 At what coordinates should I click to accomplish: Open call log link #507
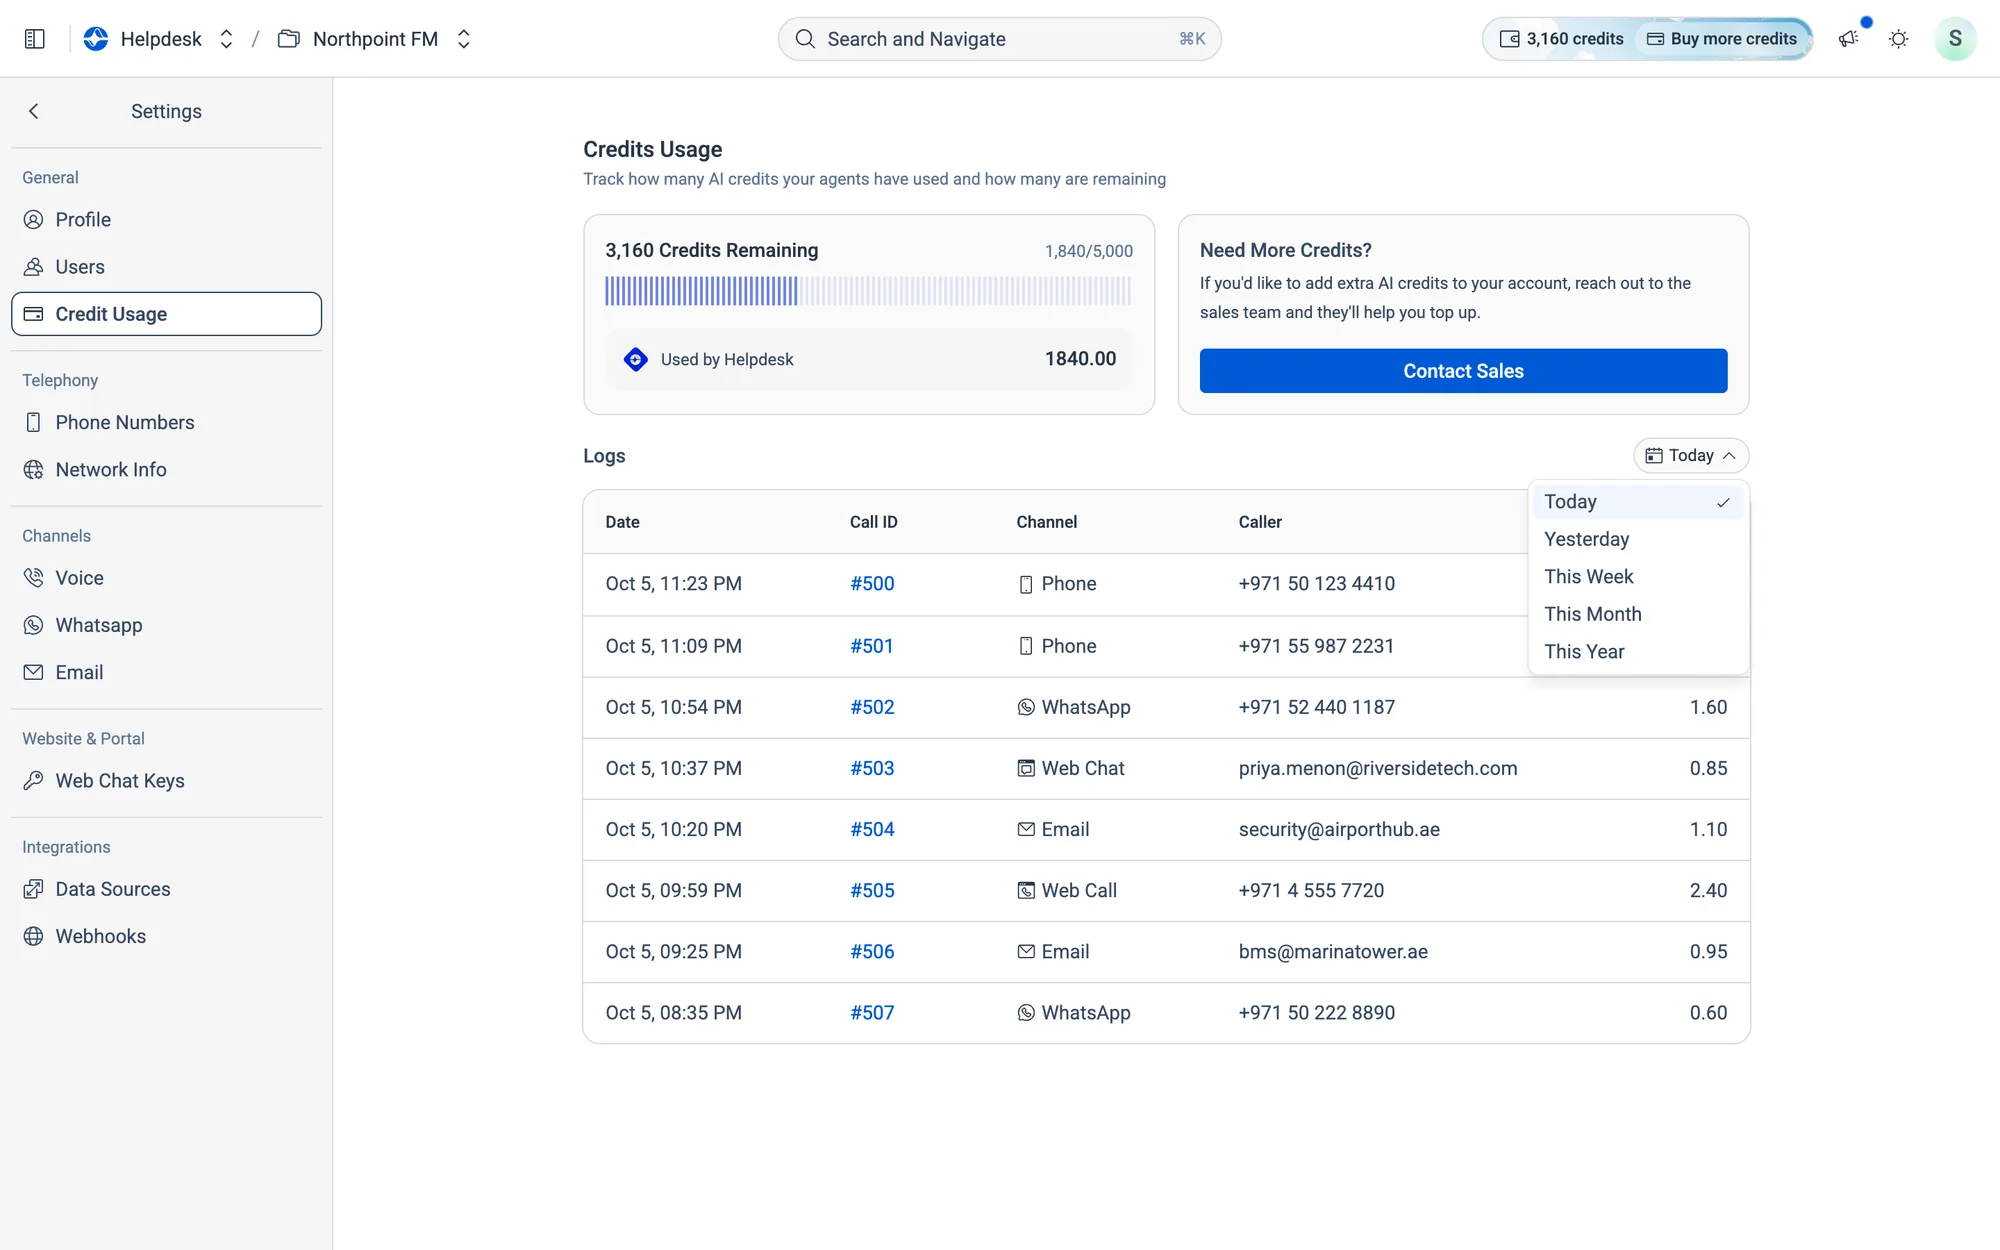(872, 1013)
